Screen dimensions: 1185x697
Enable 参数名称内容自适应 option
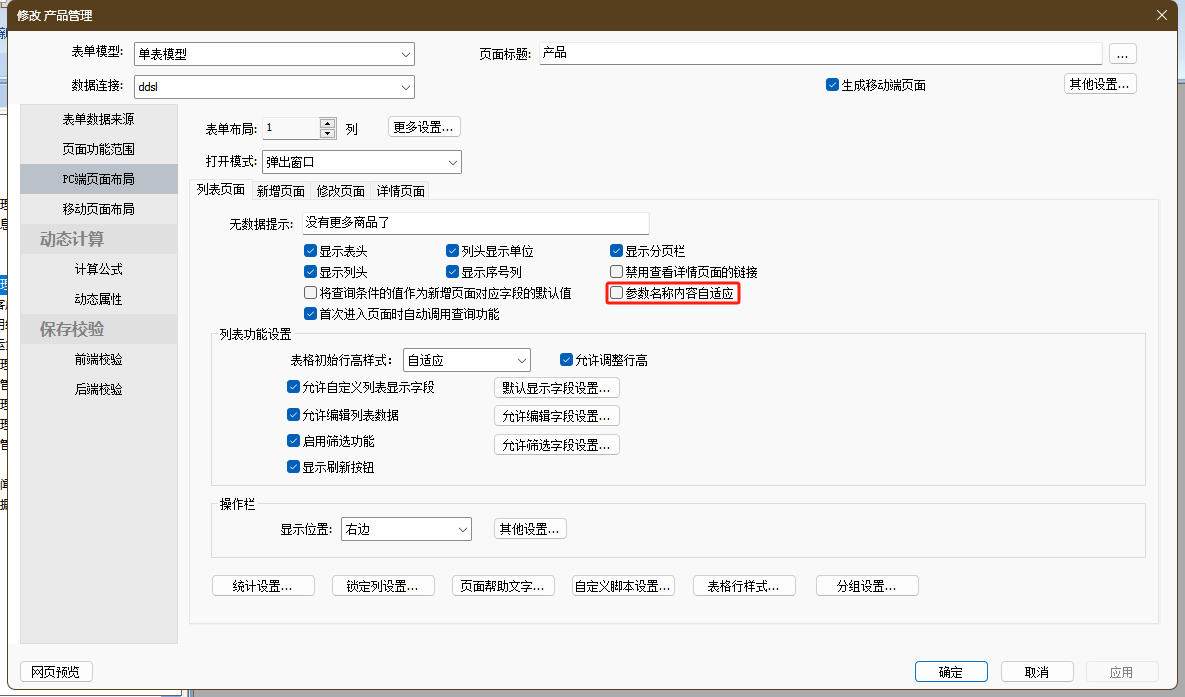click(617, 293)
